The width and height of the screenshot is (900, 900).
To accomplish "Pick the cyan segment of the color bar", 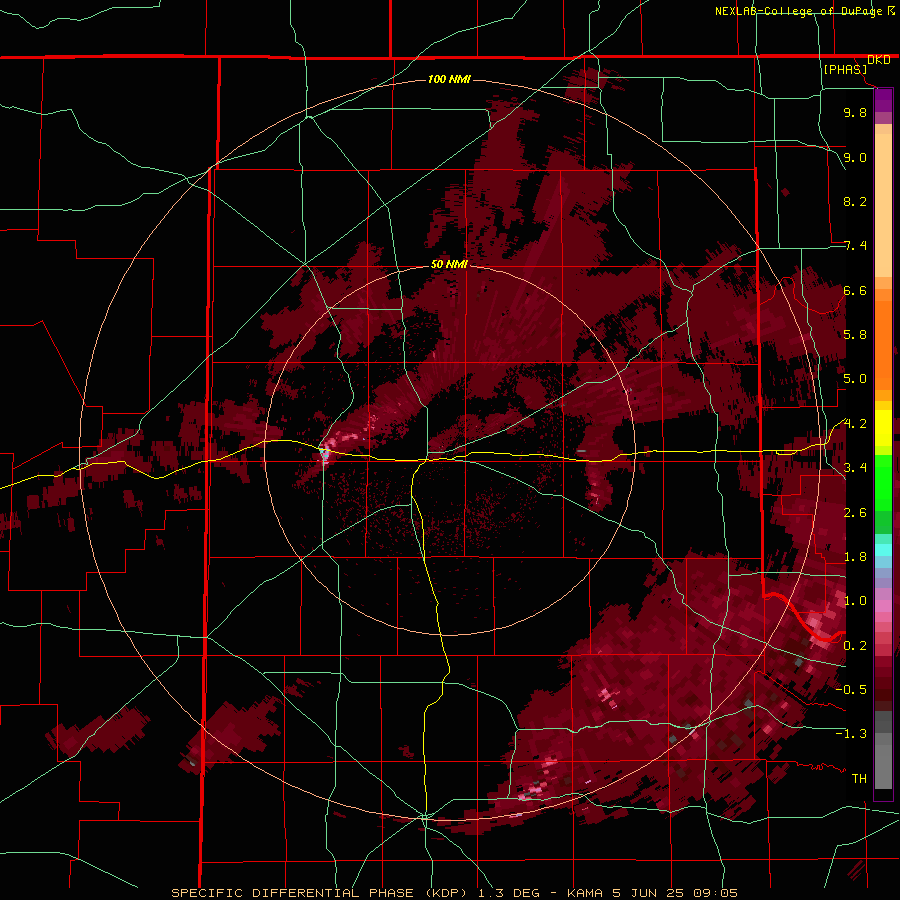I will pos(883,550).
